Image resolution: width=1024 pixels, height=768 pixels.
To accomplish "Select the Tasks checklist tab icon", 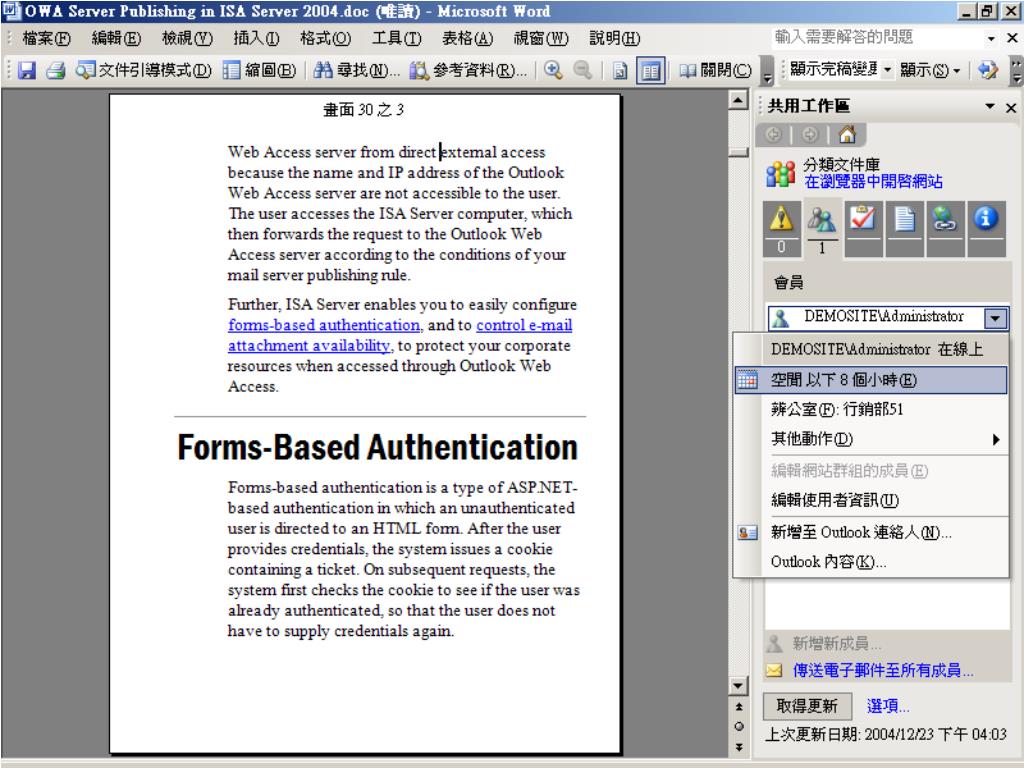I will (x=863, y=229).
